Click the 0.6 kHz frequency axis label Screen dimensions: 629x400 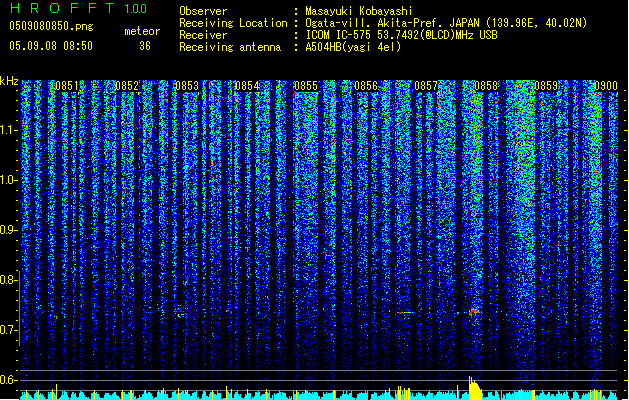tap(8, 380)
